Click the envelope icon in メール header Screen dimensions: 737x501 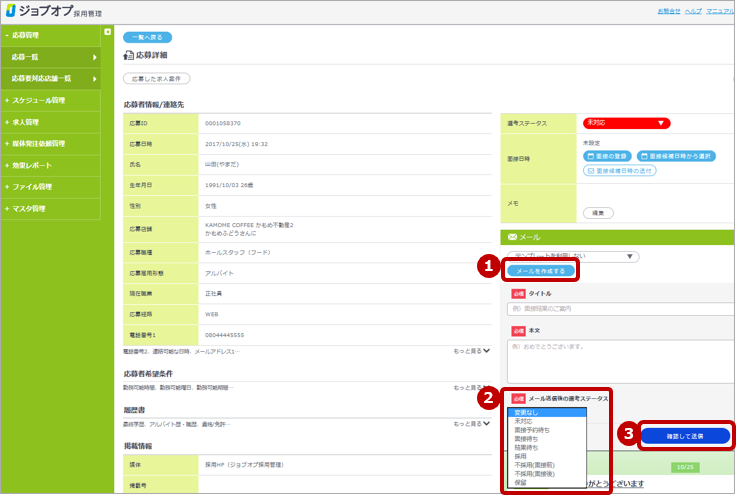[x=513, y=237]
